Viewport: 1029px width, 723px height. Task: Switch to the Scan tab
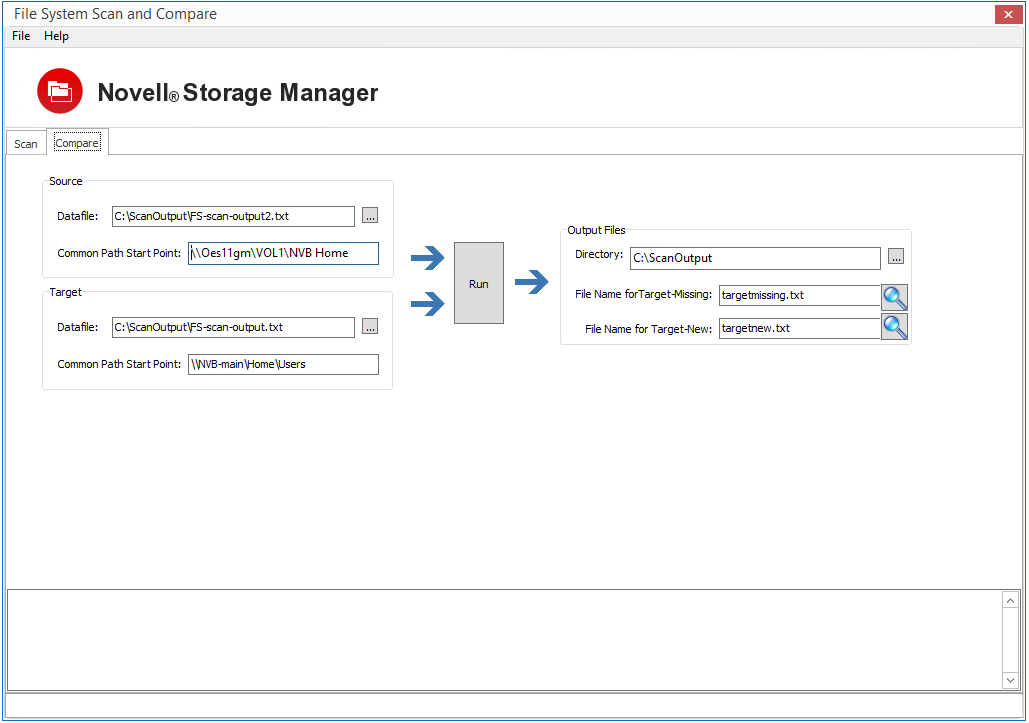(26, 144)
